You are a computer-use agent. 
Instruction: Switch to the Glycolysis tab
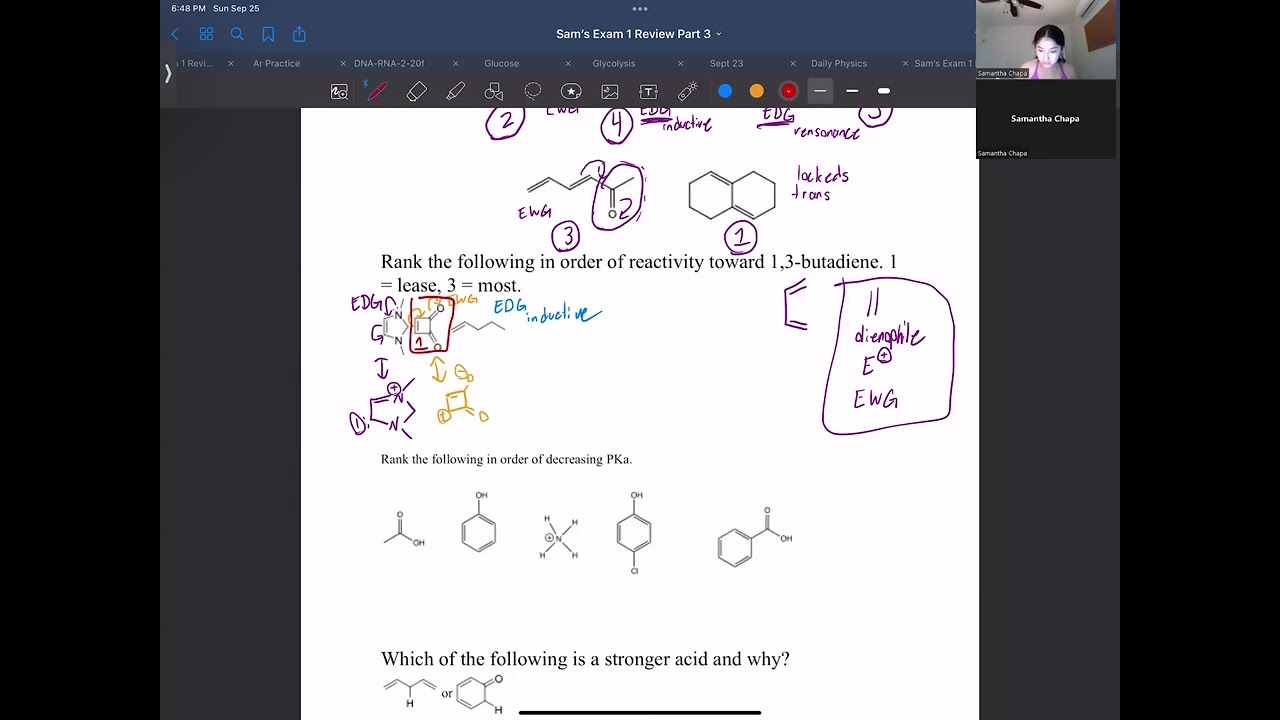click(614, 63)
